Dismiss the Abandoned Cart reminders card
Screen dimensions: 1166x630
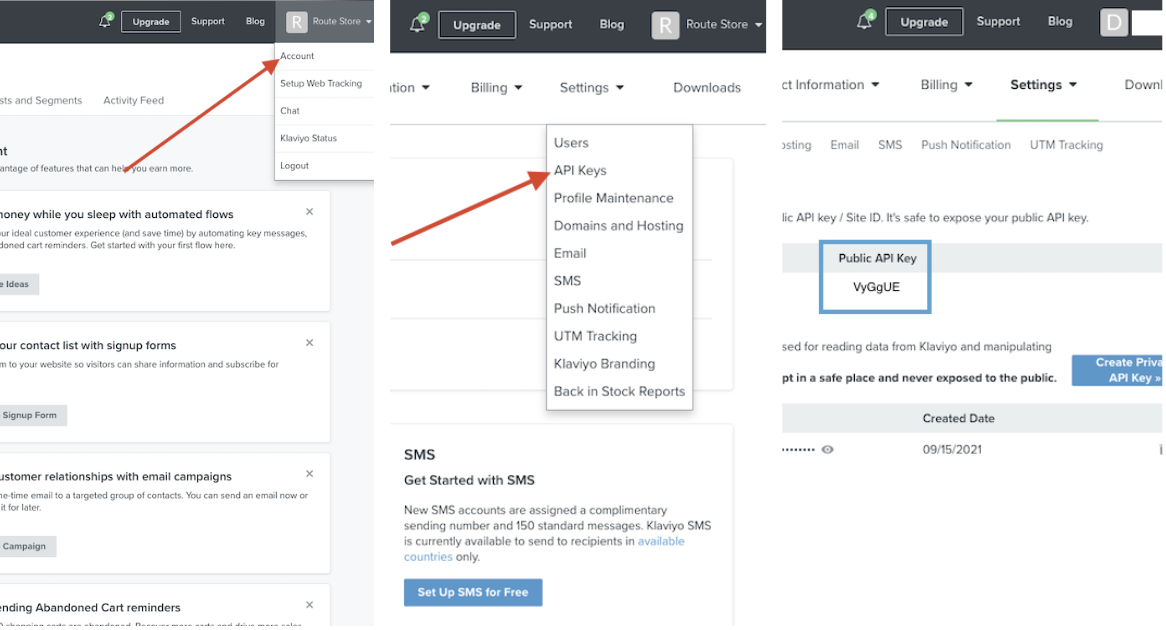coord(309,605)
